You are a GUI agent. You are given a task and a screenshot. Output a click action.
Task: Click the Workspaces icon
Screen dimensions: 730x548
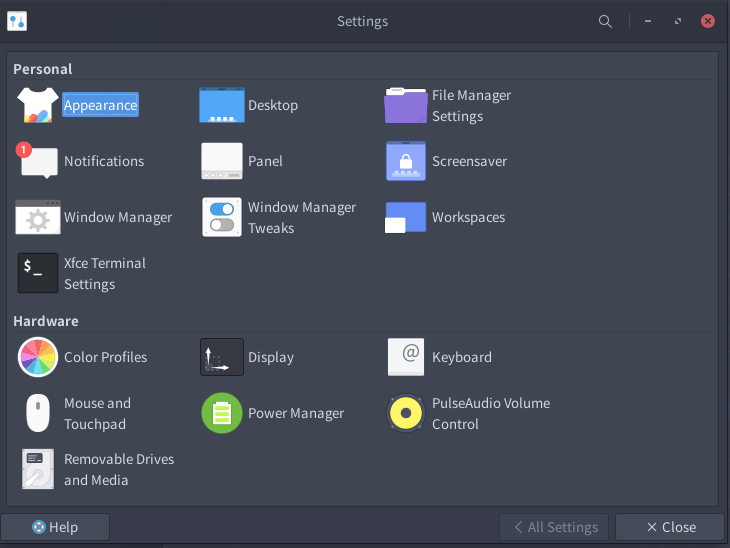(x=405, y=217)
